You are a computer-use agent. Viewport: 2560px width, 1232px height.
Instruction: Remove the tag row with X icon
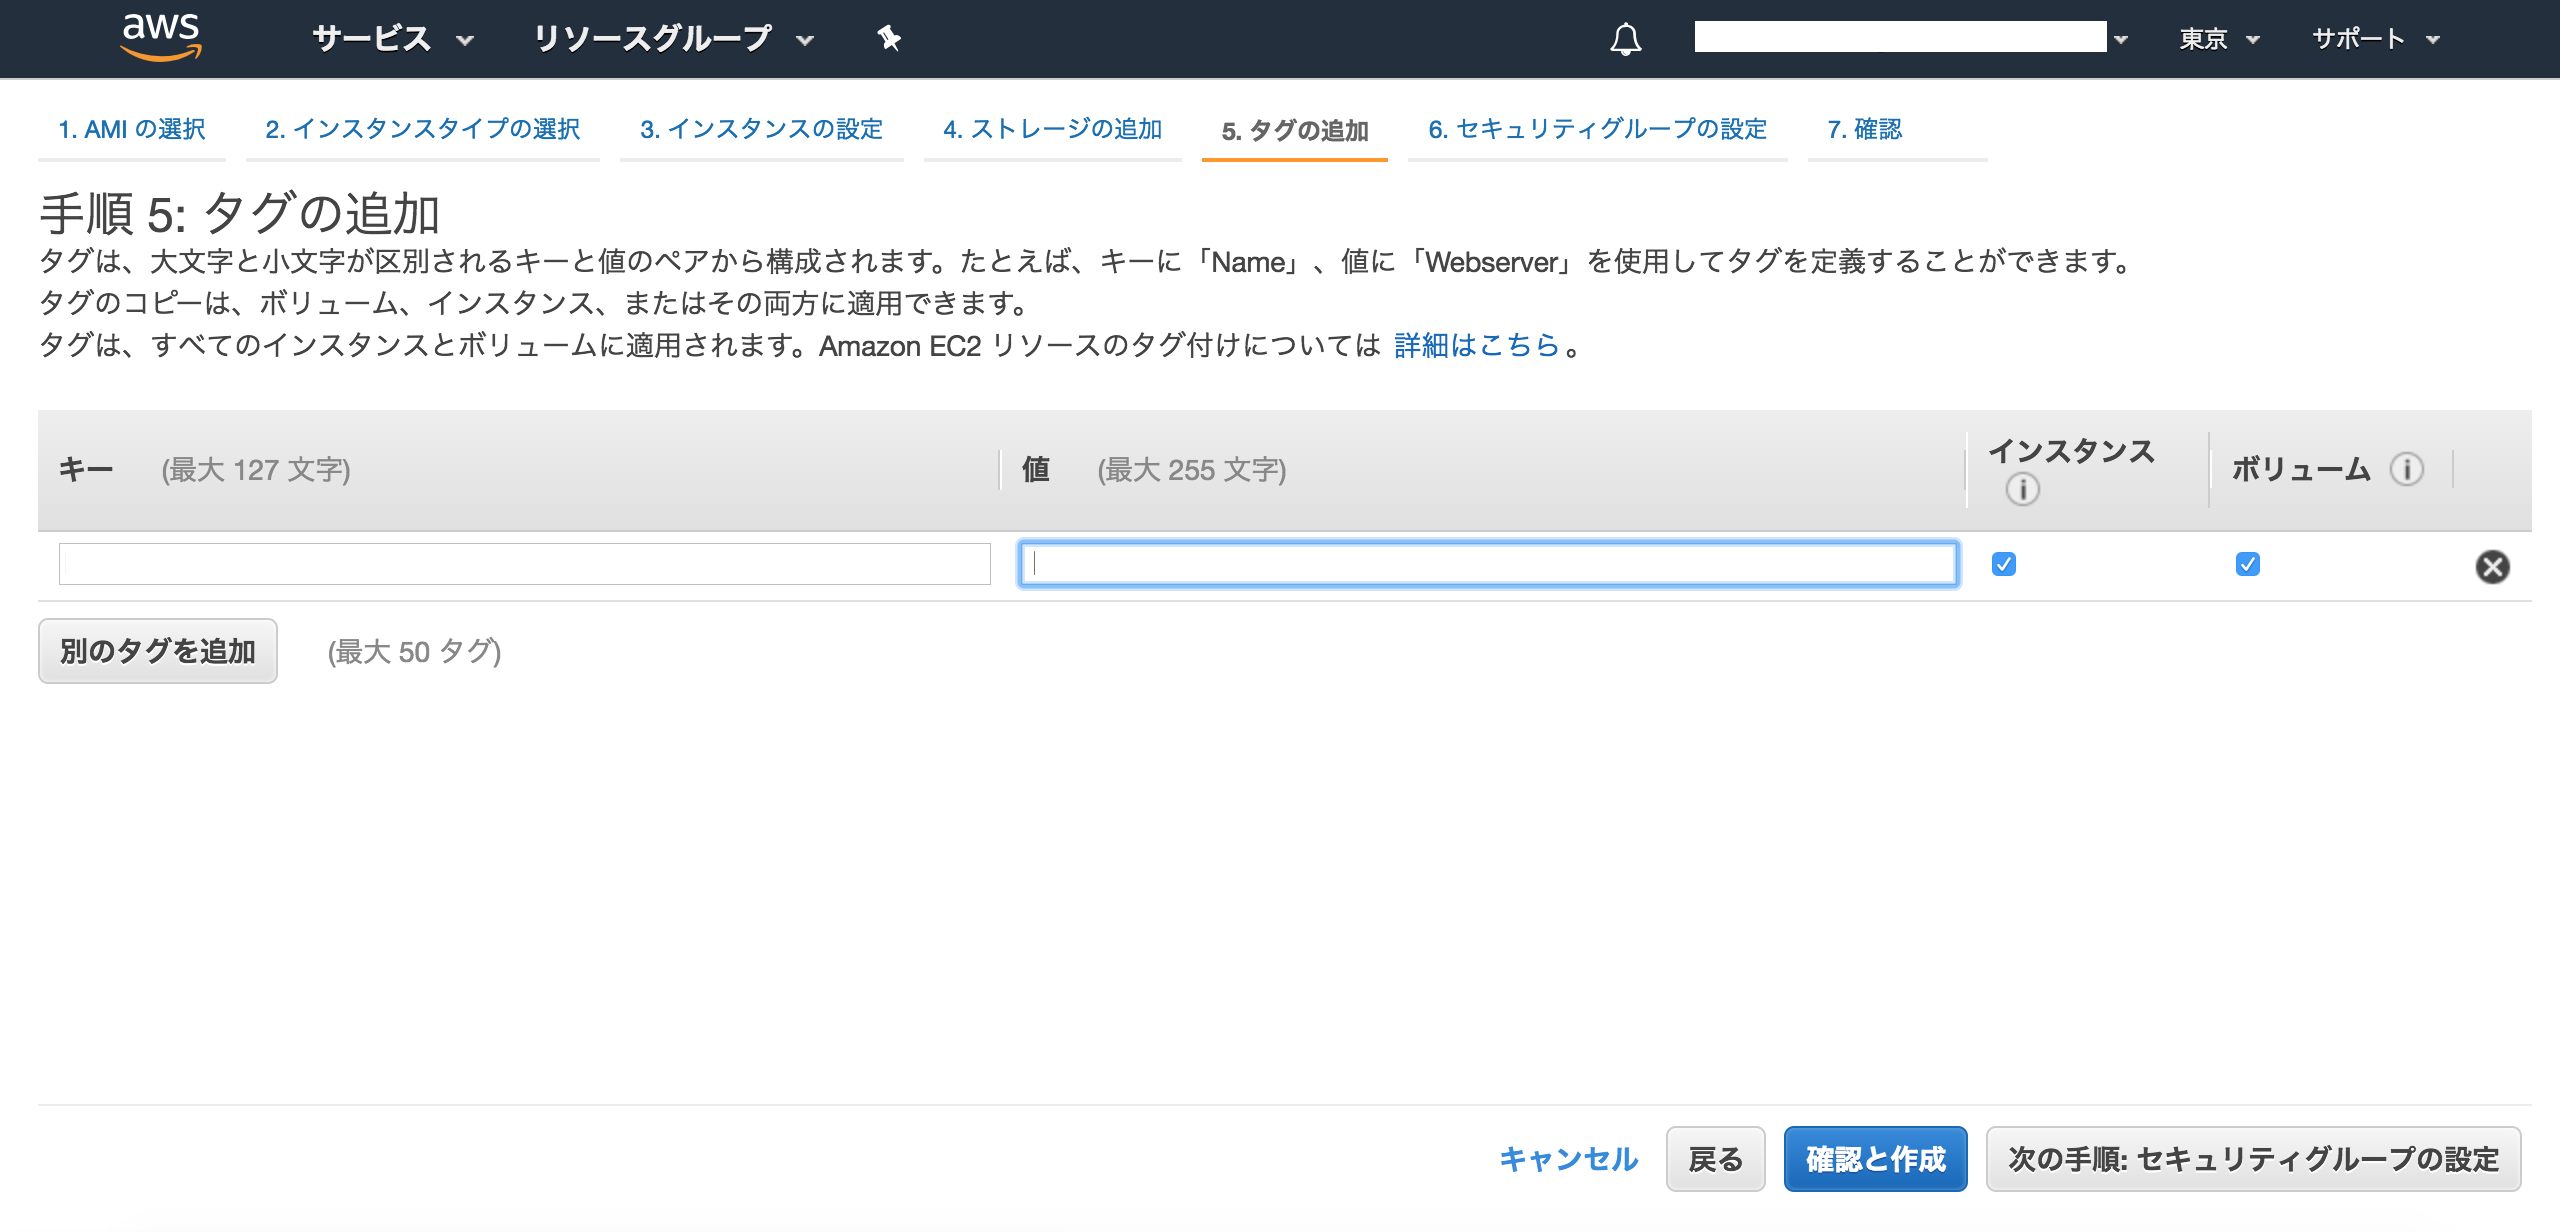coord(2492,567)
